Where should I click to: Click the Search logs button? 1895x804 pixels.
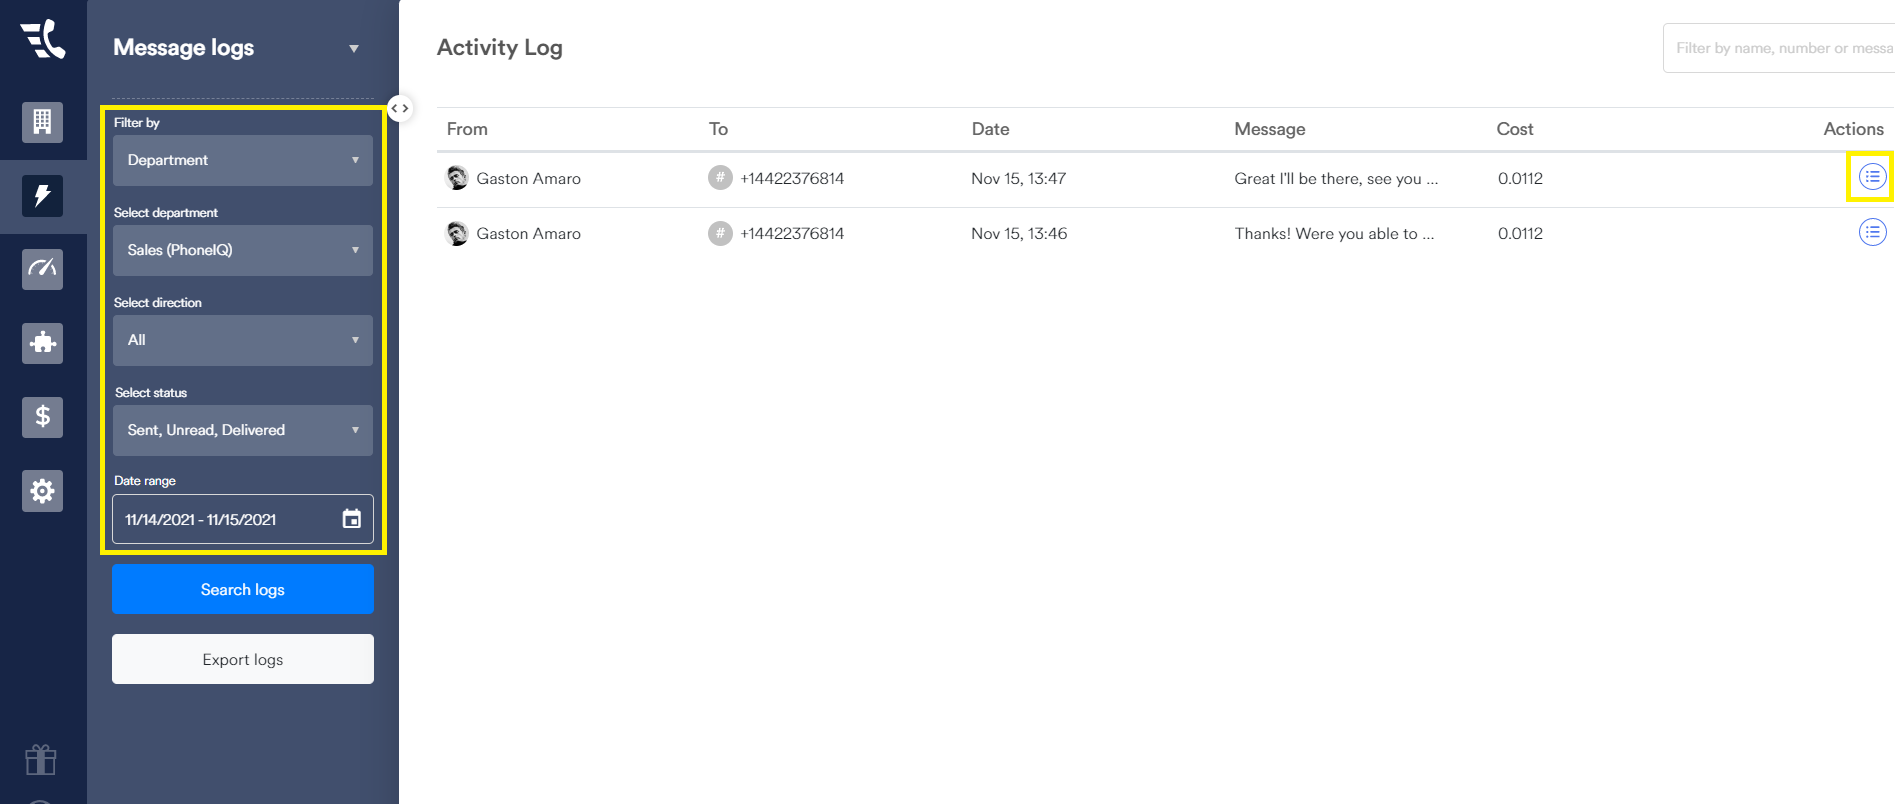click(242, 589)
